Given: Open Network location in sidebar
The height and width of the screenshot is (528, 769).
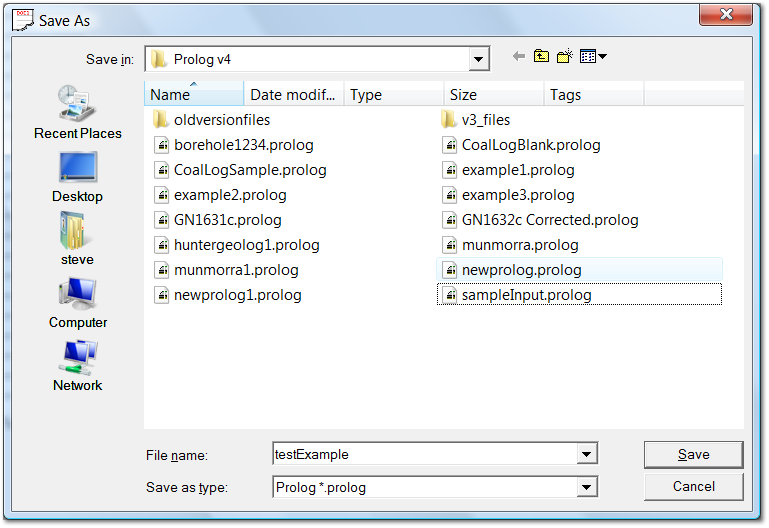Looking at the screenshot, I should coord(77,364).
